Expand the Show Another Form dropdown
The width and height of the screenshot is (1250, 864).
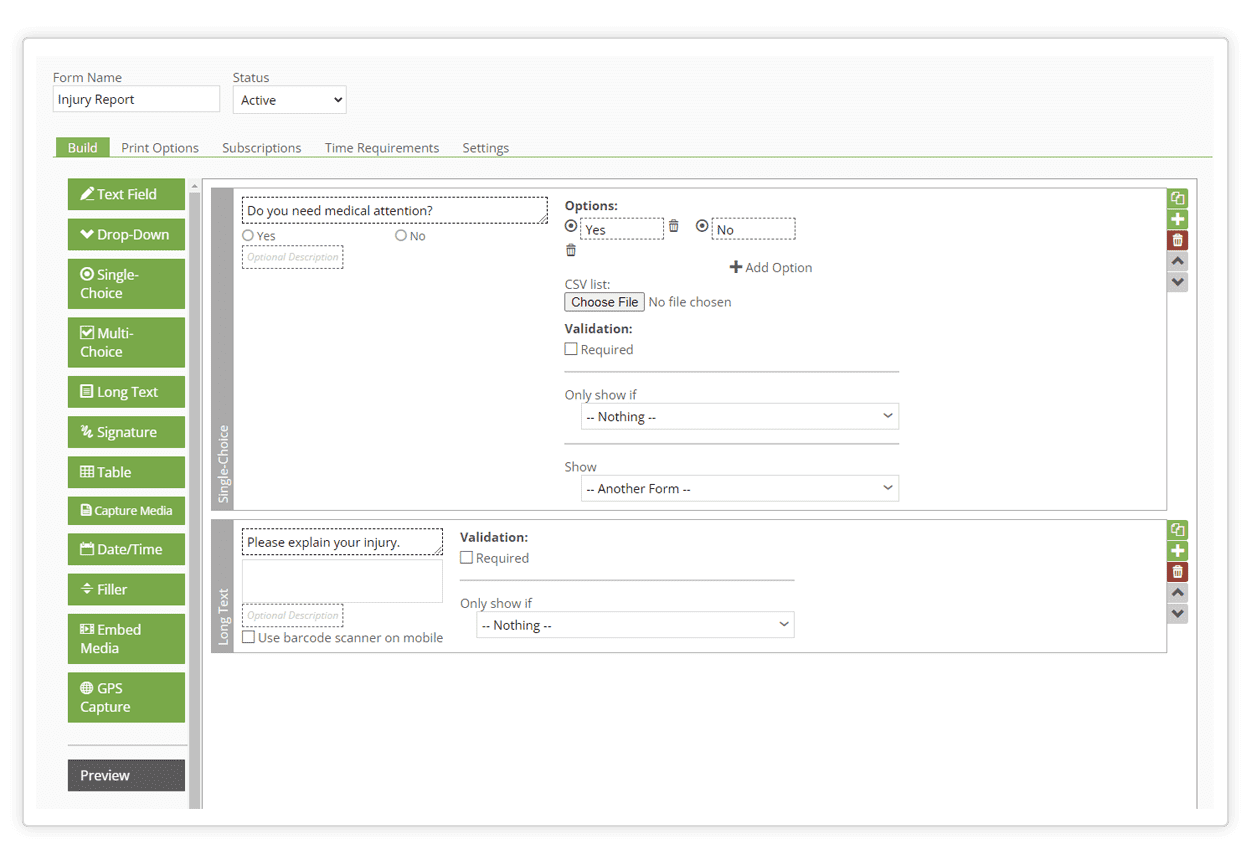tap(739, 488)
